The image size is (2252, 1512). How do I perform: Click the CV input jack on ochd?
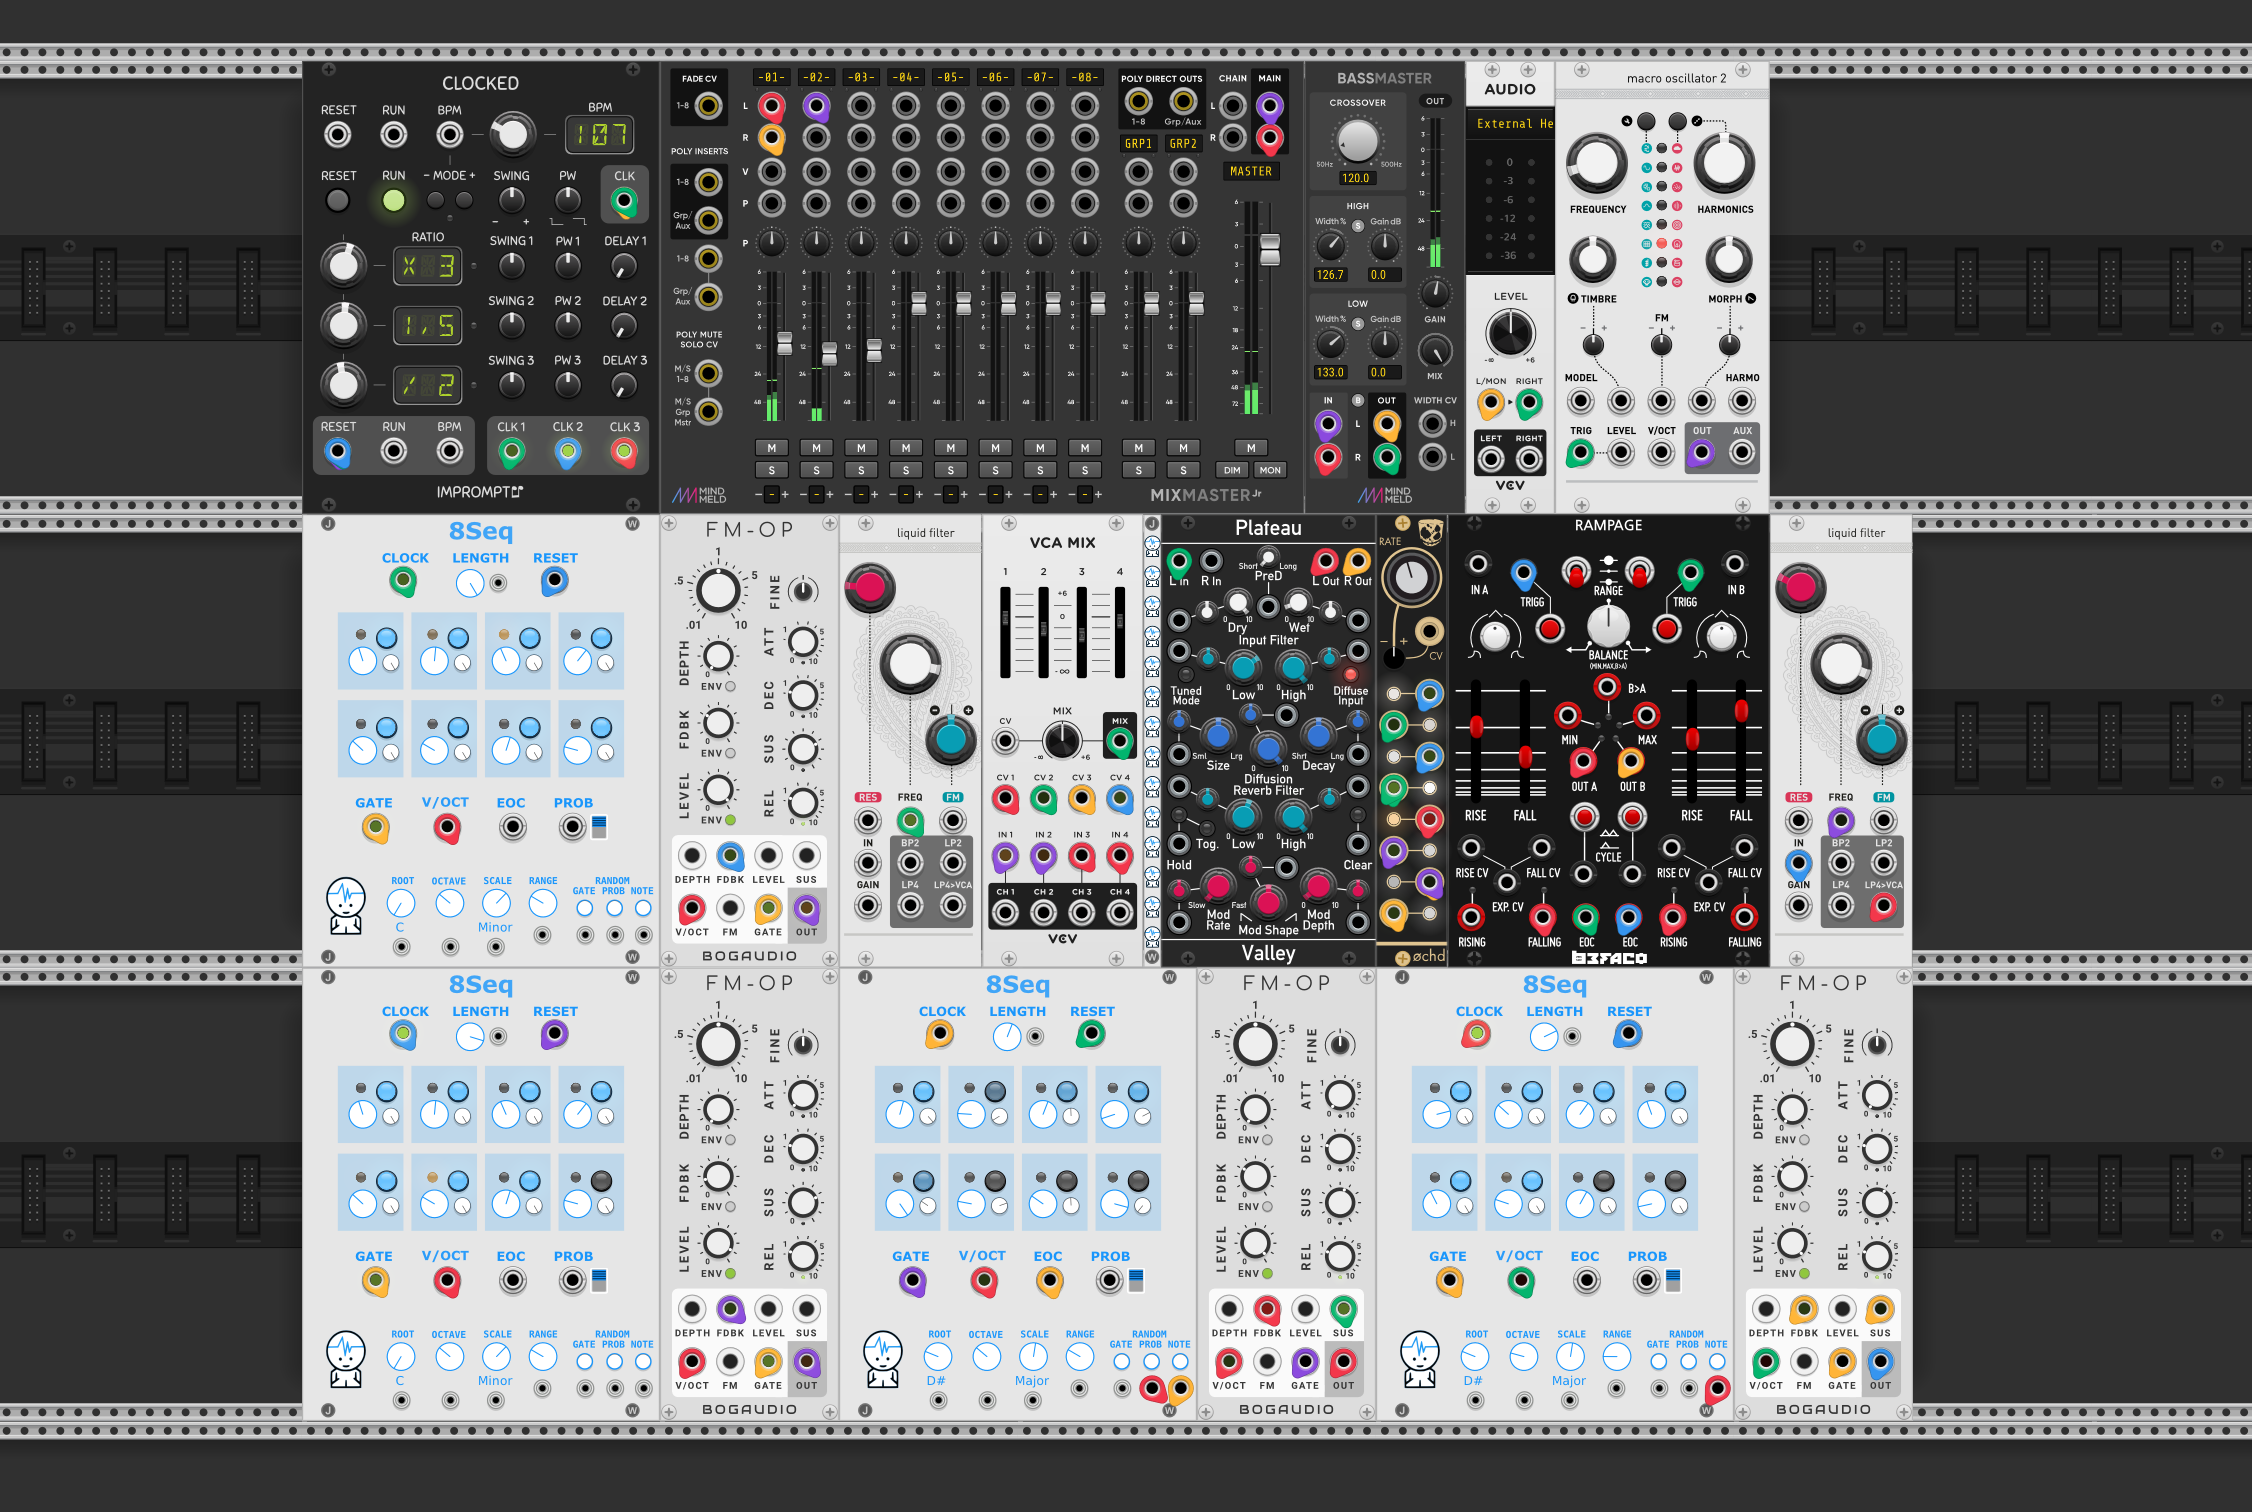[1429, 631]
